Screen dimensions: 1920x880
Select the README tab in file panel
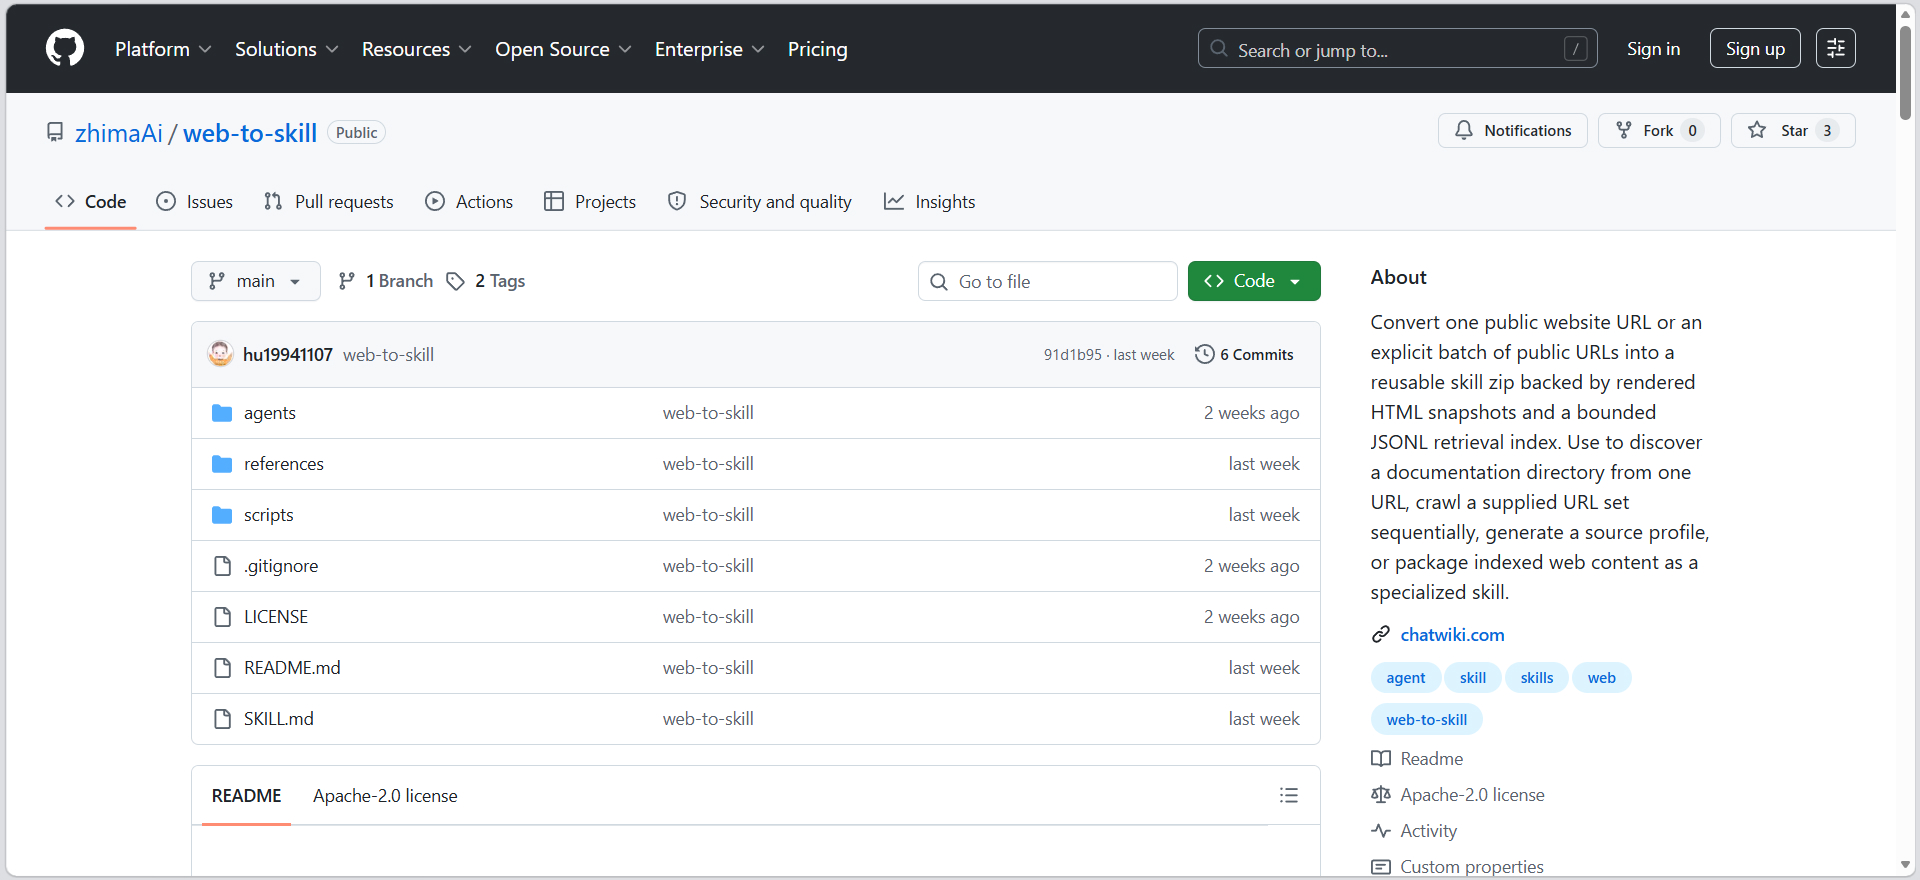[246, 796]
